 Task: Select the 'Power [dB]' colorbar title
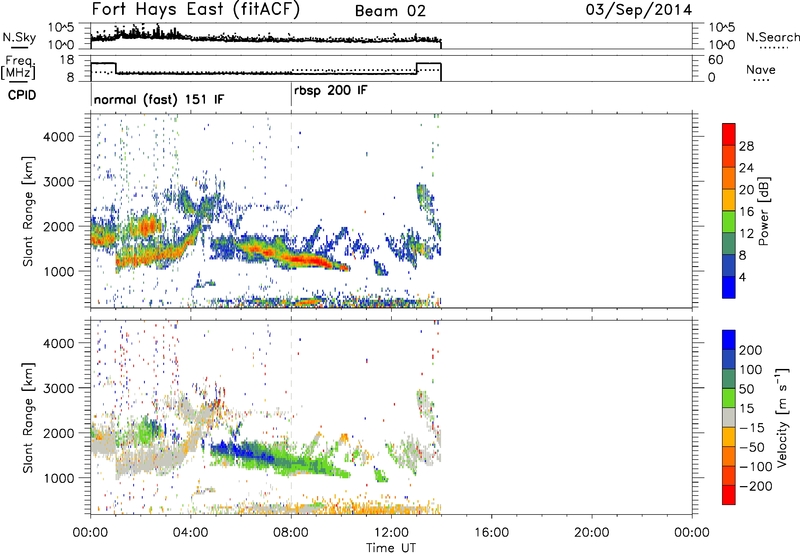[x=764, y=211]
